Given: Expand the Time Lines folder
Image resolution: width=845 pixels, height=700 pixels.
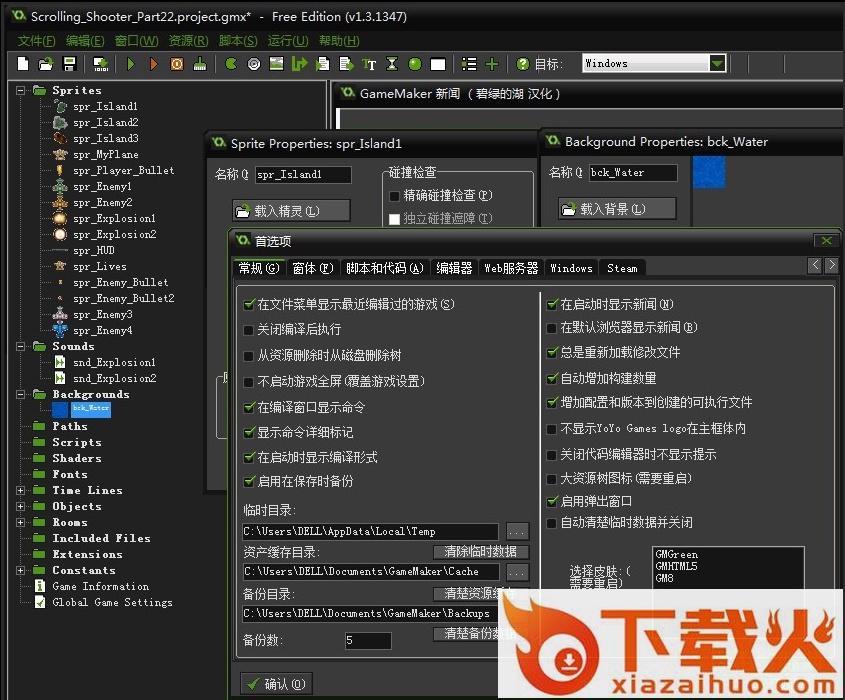Looking at the screenshot, I should (20, 490).
